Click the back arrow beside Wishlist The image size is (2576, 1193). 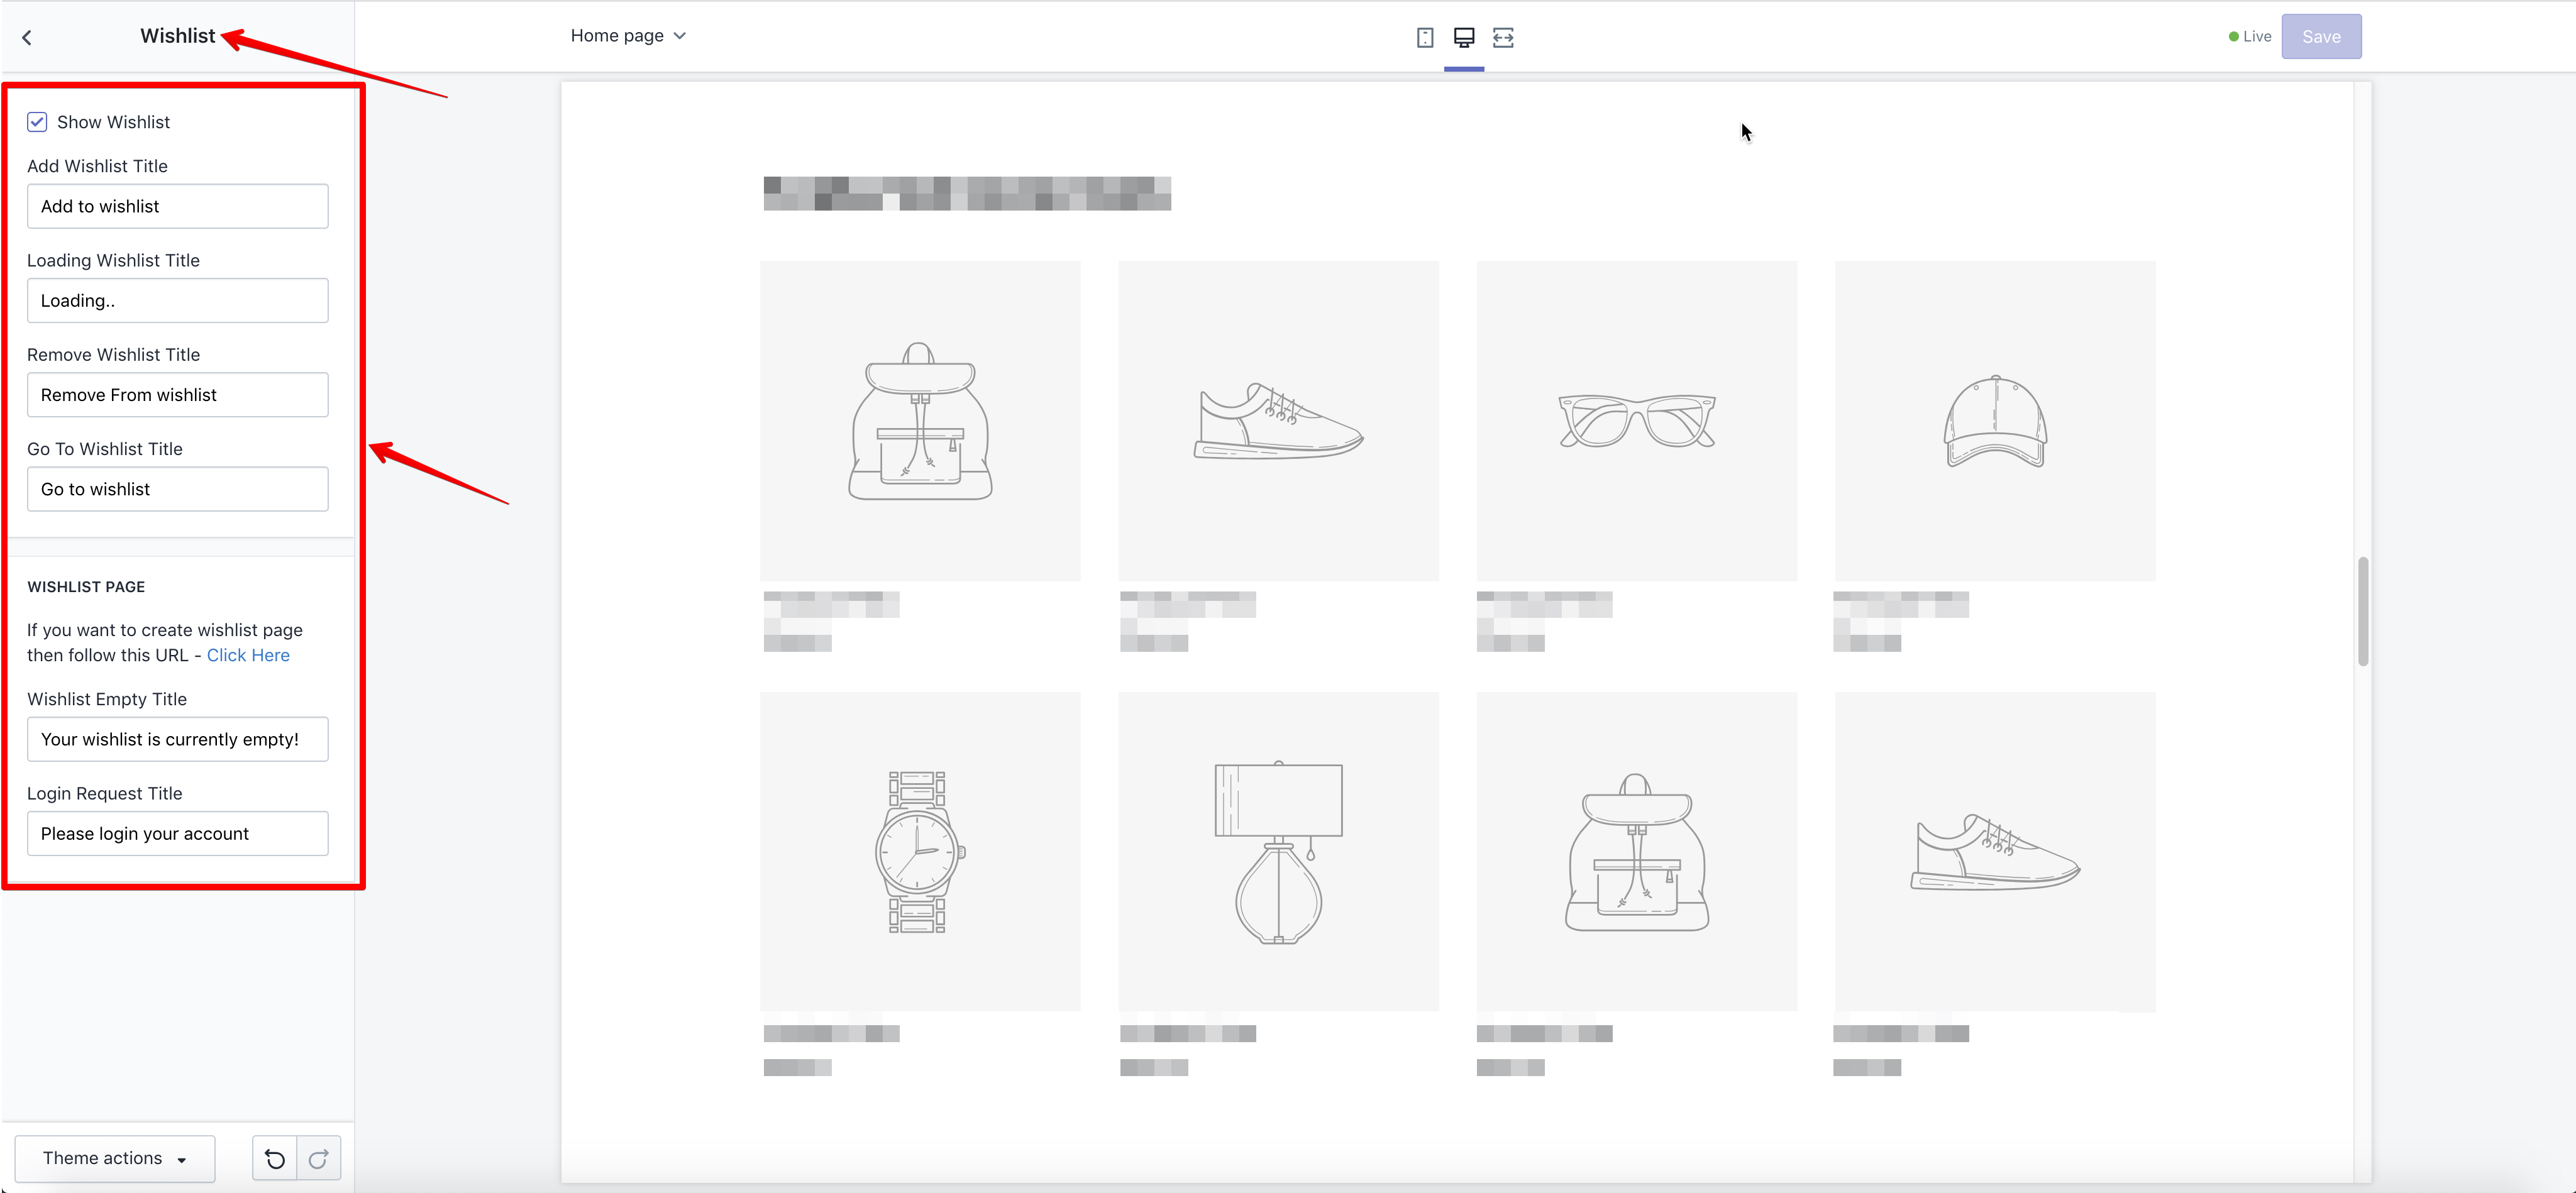(x=27, y=37)
